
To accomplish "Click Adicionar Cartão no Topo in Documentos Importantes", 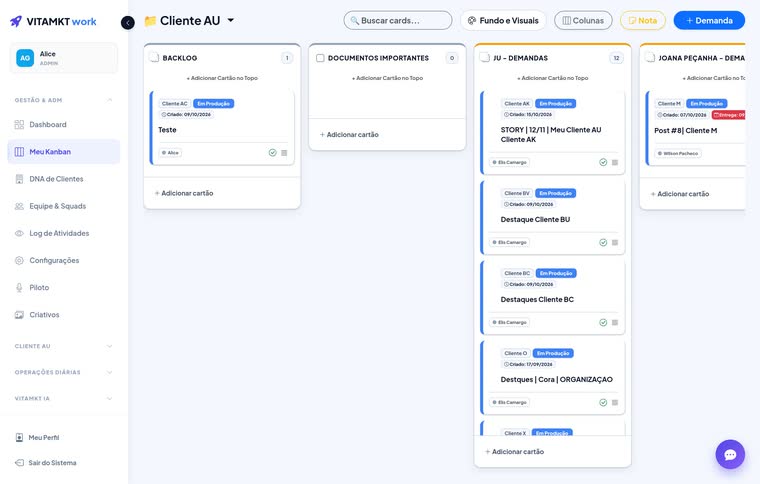I will pyautogui.click(x=387, y=78).
